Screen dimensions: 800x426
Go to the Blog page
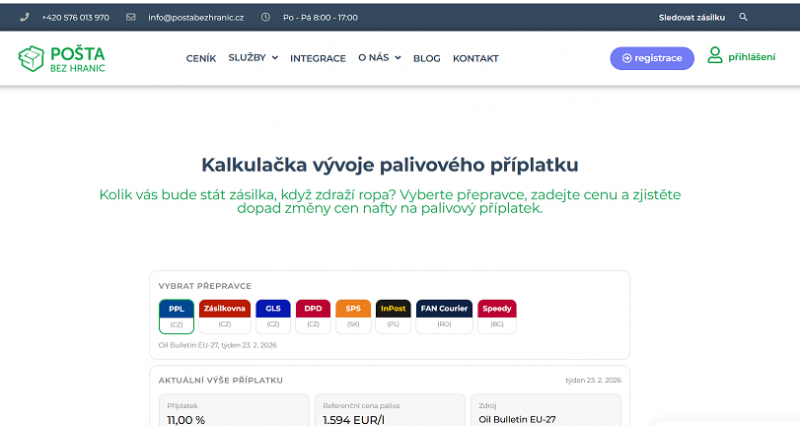click(426, 58)
